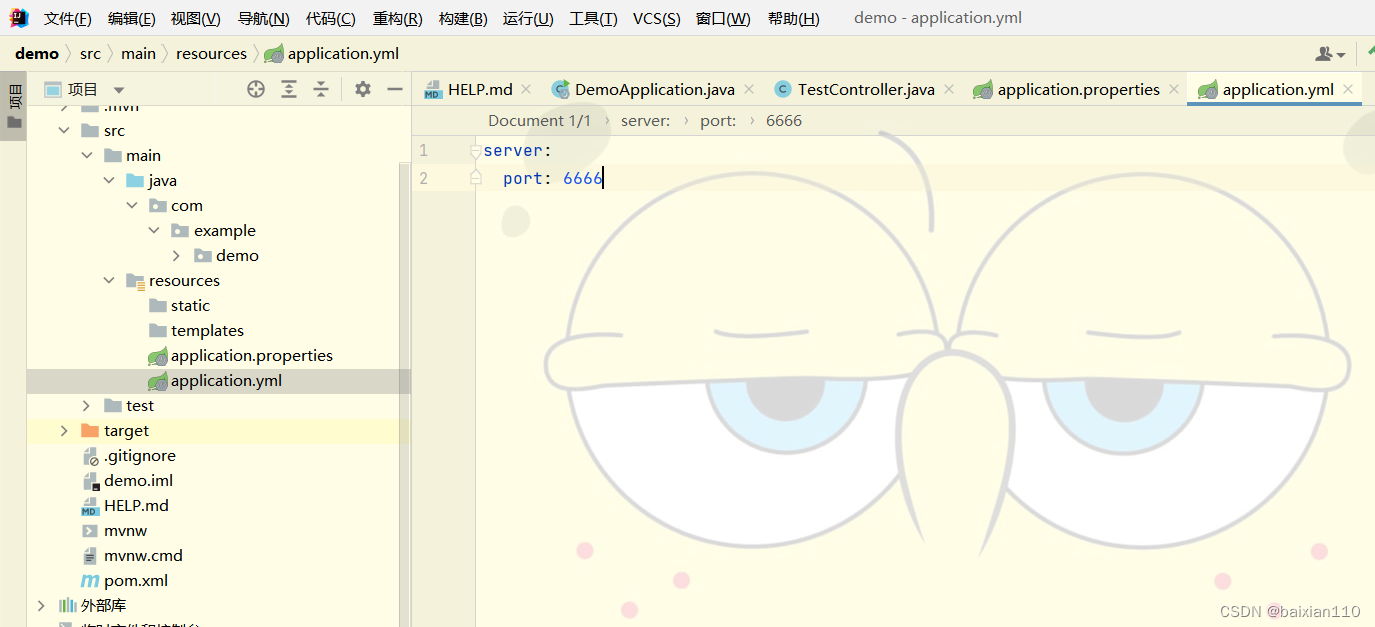The height and width of the screenshot is (627, 1375).
Task: Click the fold marker beside server: line
Action: [476, 152]
